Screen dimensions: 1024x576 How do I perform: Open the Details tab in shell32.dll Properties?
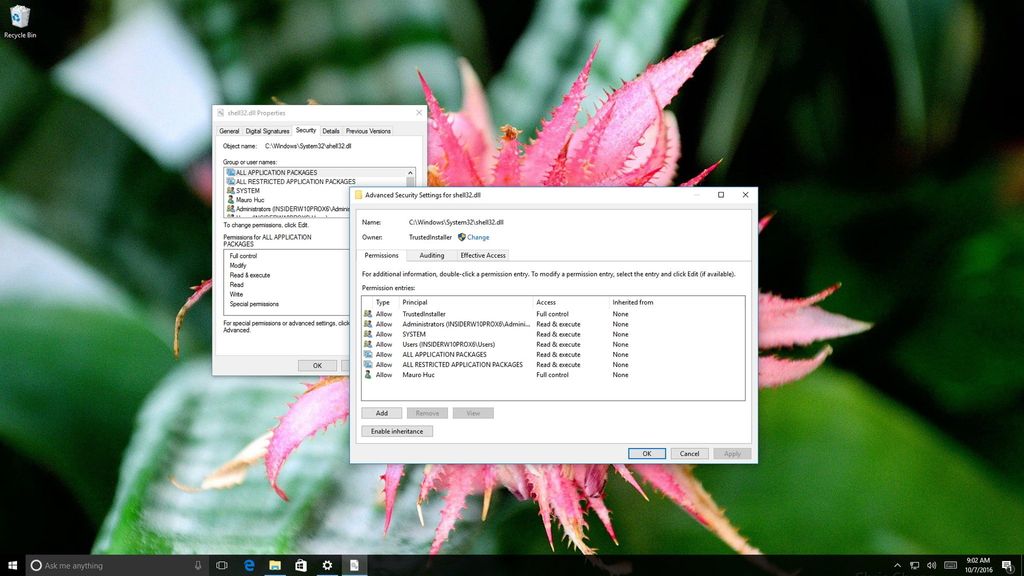[x=331, y=130]
